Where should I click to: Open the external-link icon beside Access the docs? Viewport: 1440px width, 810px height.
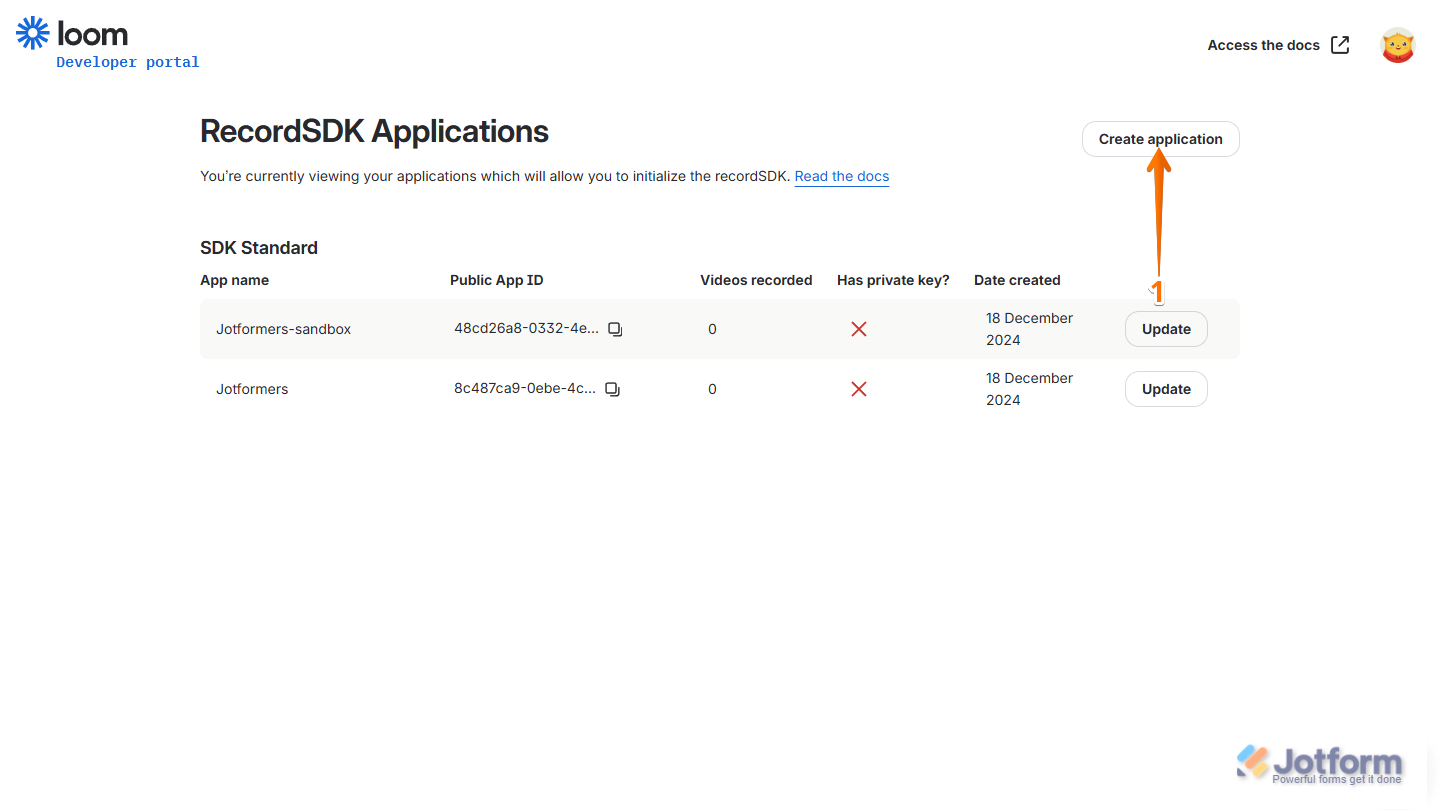[x=1339, y=44]
